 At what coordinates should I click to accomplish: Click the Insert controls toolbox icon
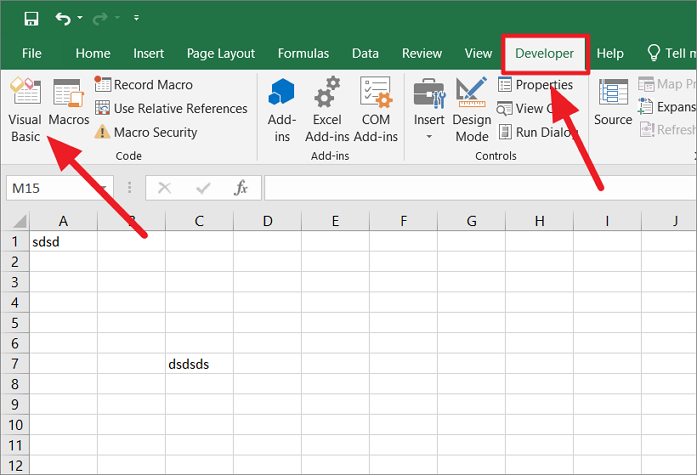pyautogui.click(x=429, y=94)
